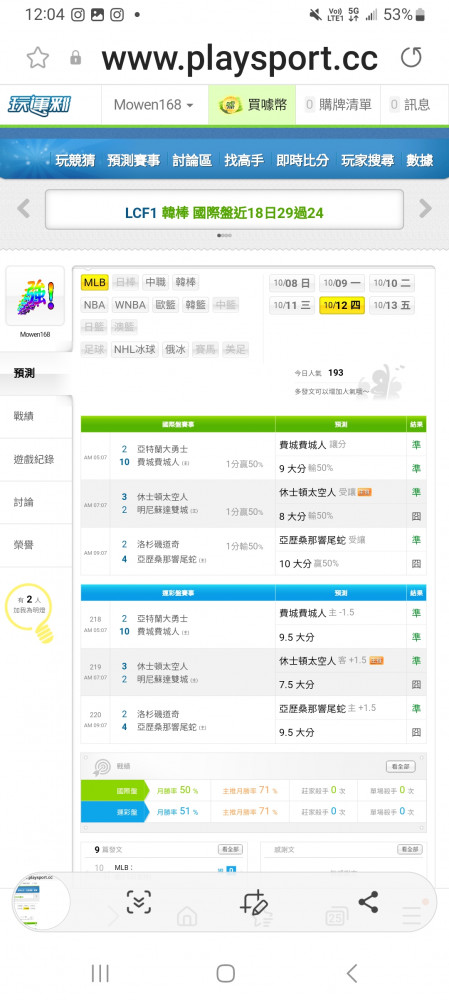Open the playsport logo home link
Image resolution: width=449 pixels, height=1000 pixels.
[39, 105]
